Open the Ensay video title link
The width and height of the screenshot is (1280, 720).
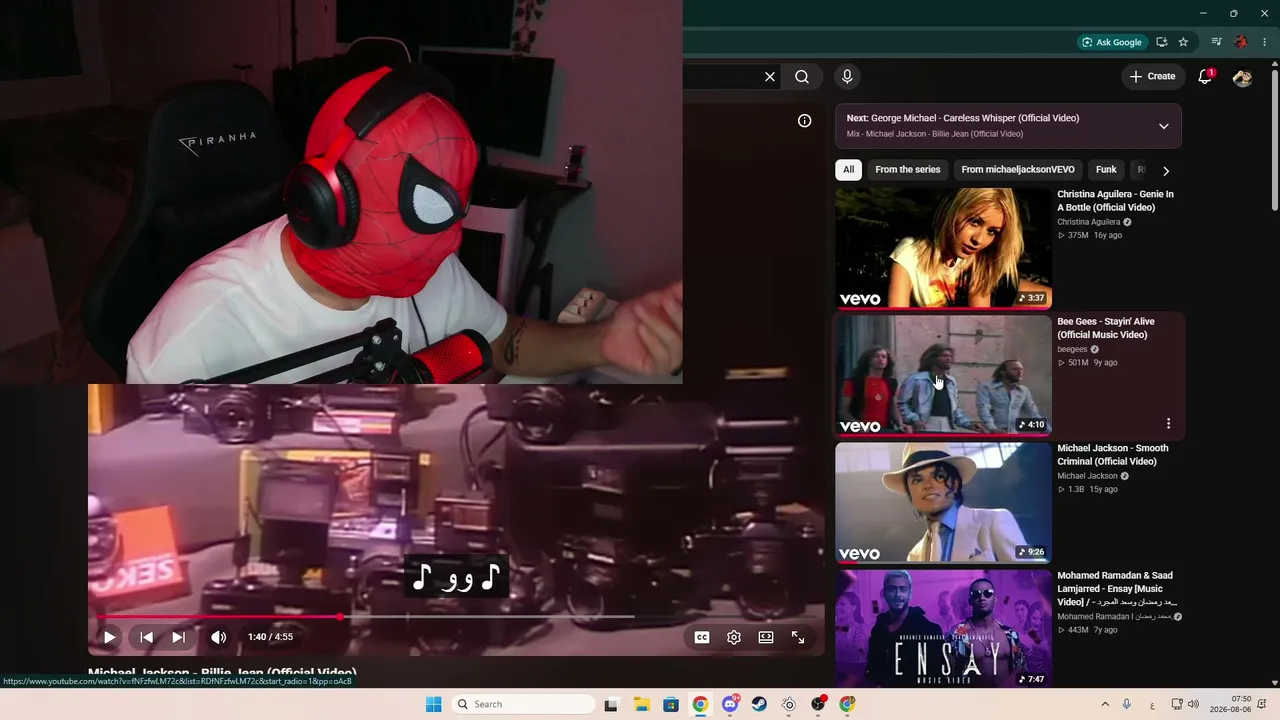pyautogui.click(x=1117, y=588)
